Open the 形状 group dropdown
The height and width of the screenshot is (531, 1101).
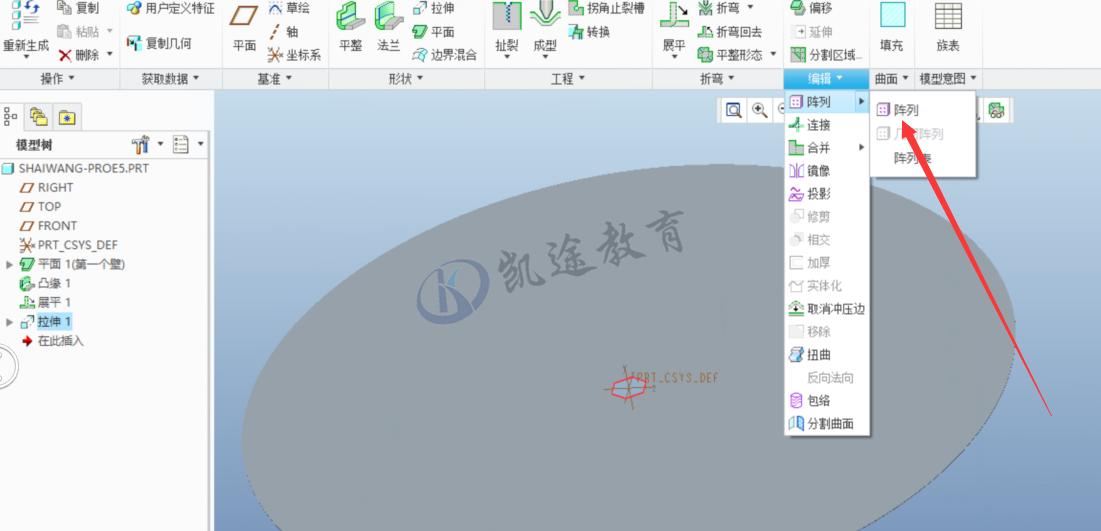point(406,79)
